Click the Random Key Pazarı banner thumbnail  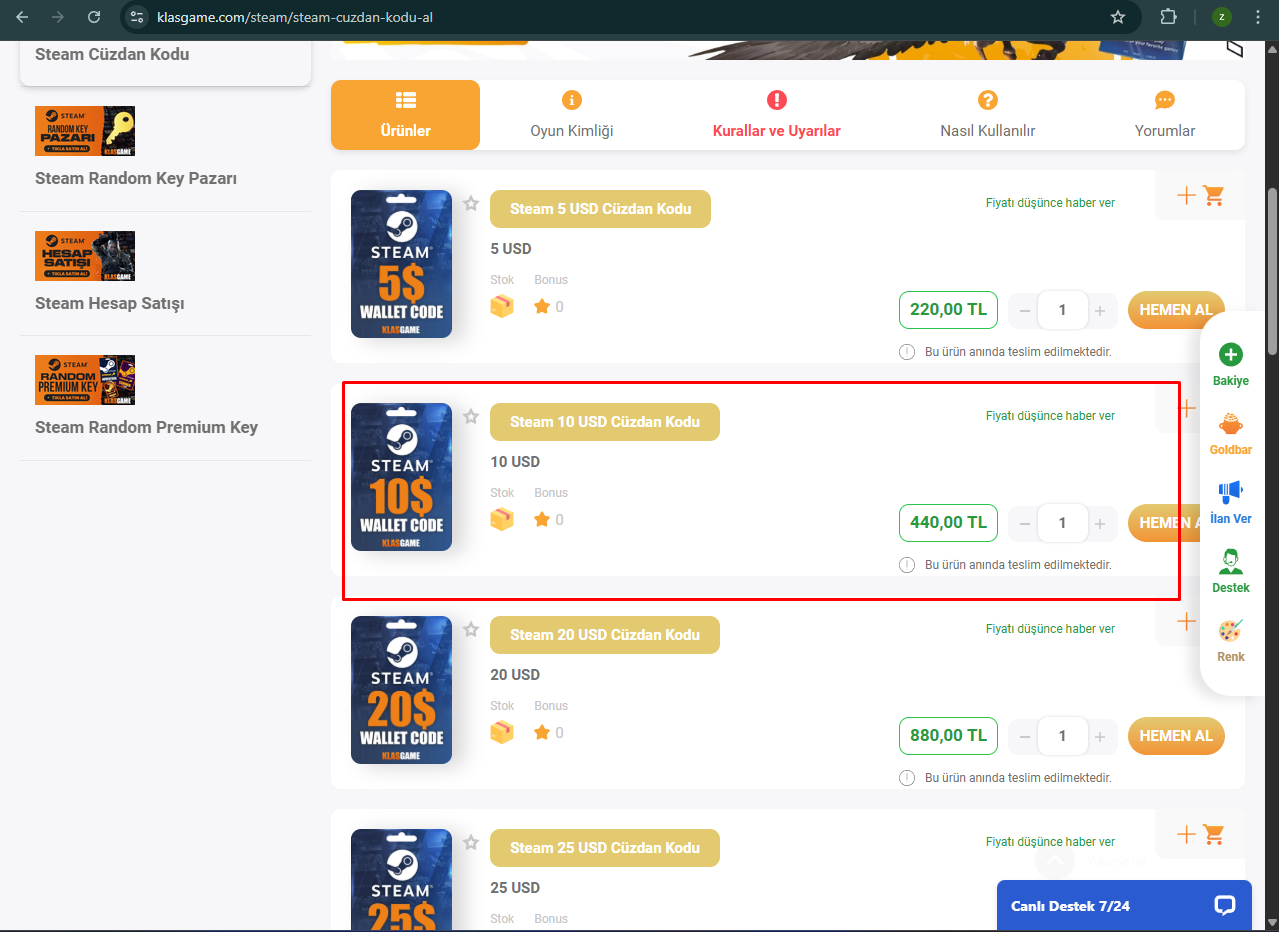point(85,131)
